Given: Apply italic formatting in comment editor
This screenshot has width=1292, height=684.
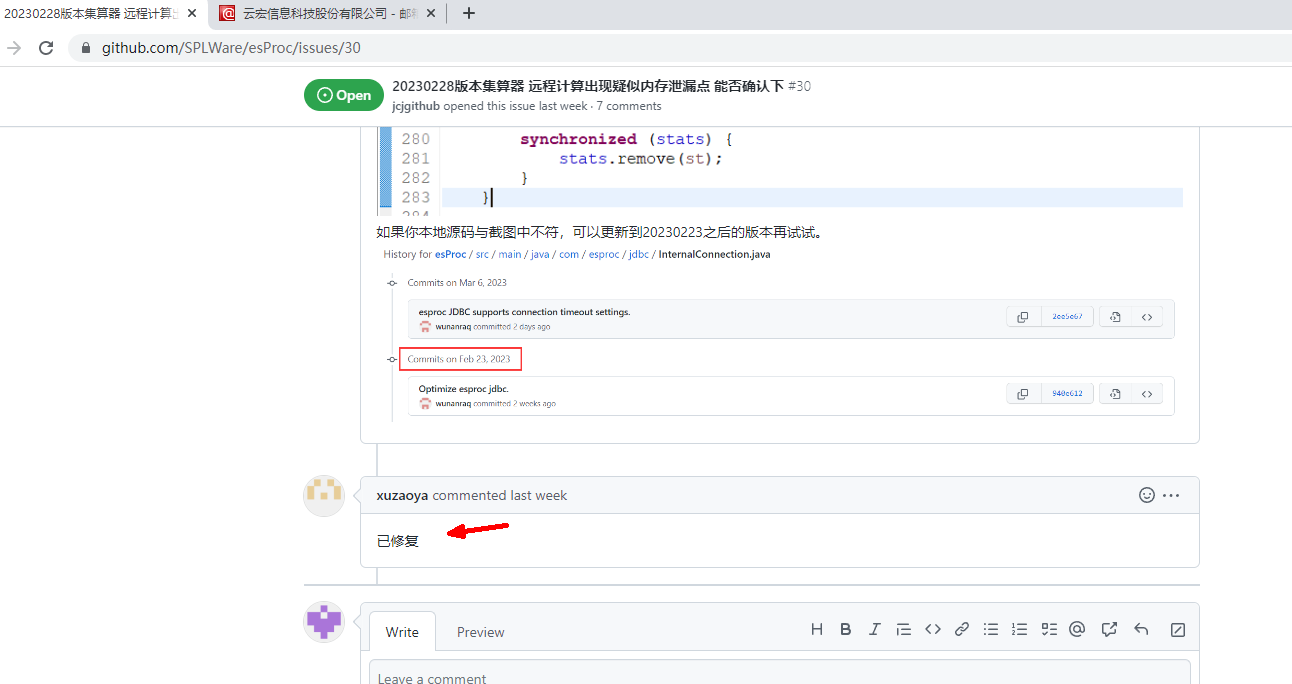Looking at the screenshot, I should pos(875,629).
